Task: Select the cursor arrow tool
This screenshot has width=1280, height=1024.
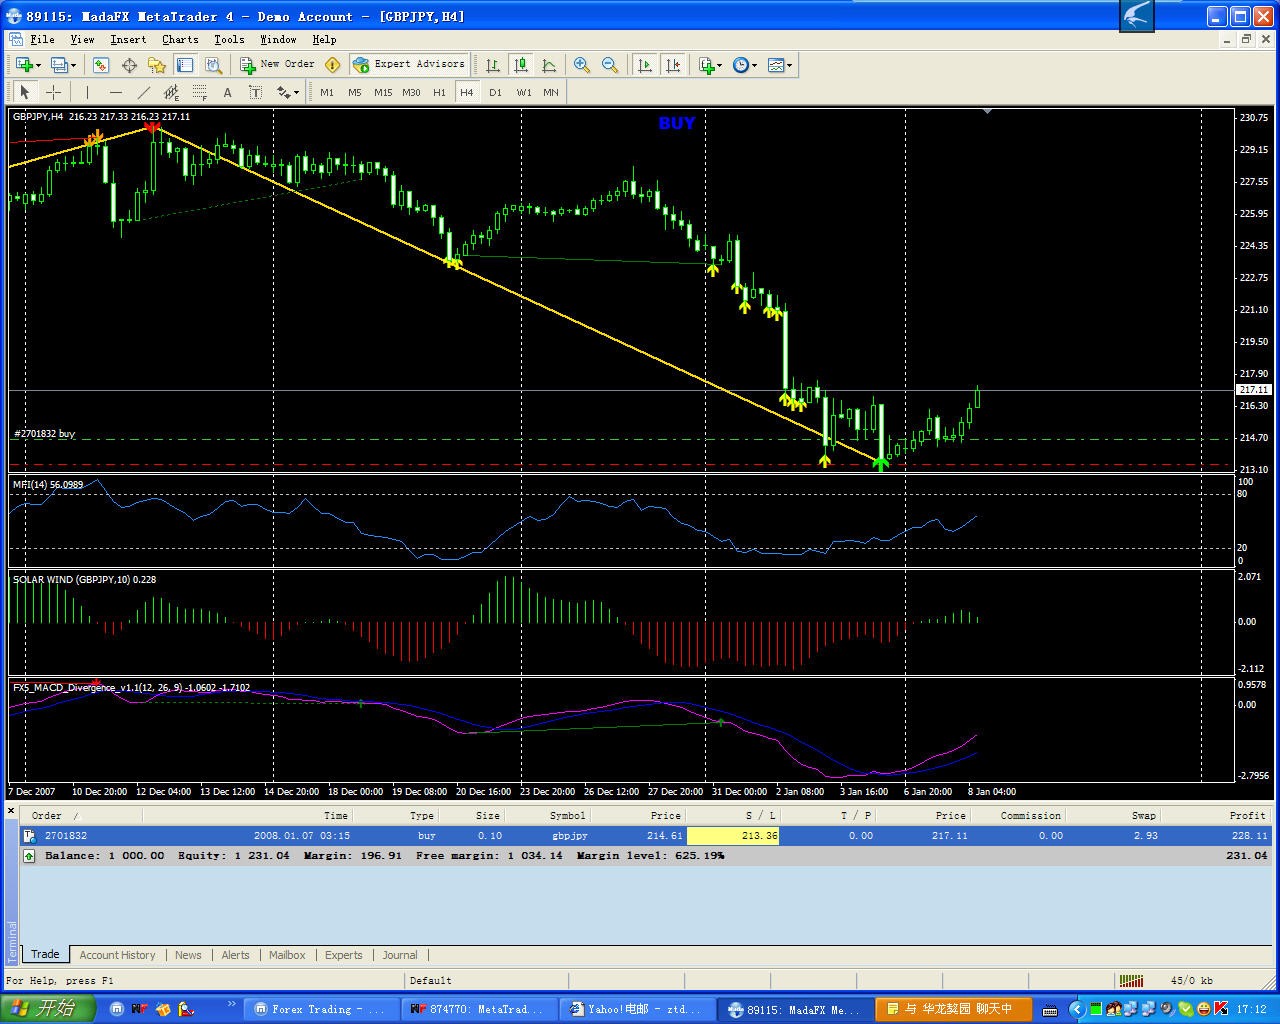Action: [25, 92]
